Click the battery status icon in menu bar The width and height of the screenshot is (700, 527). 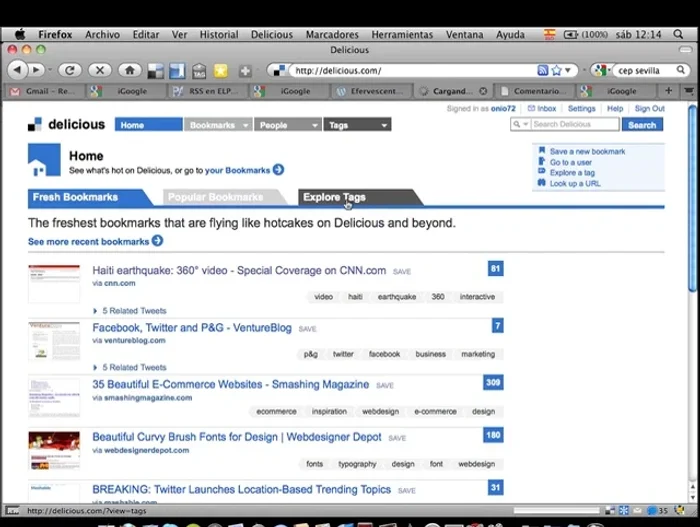tap(571, 34)
